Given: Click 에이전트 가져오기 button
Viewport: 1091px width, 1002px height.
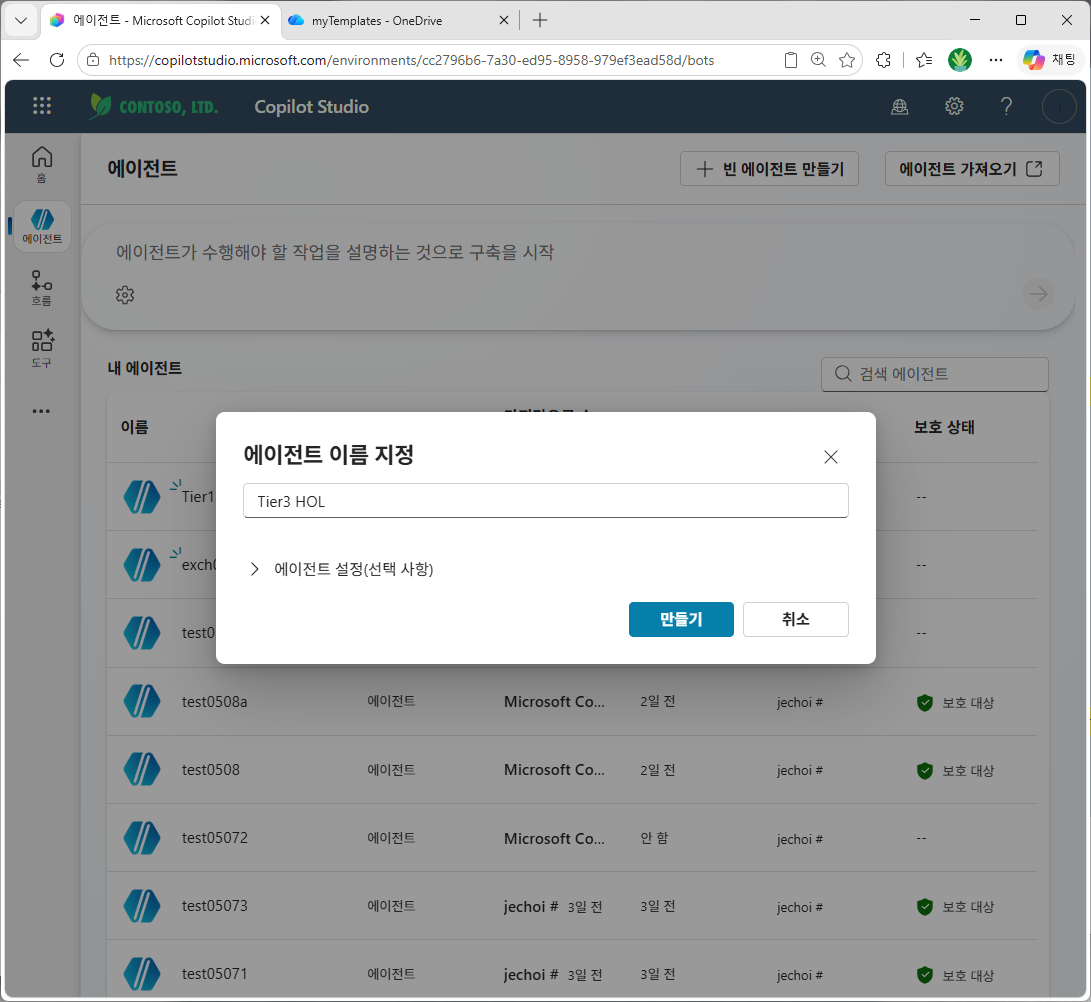Looking at the screenshot, I should coord(972,169).
